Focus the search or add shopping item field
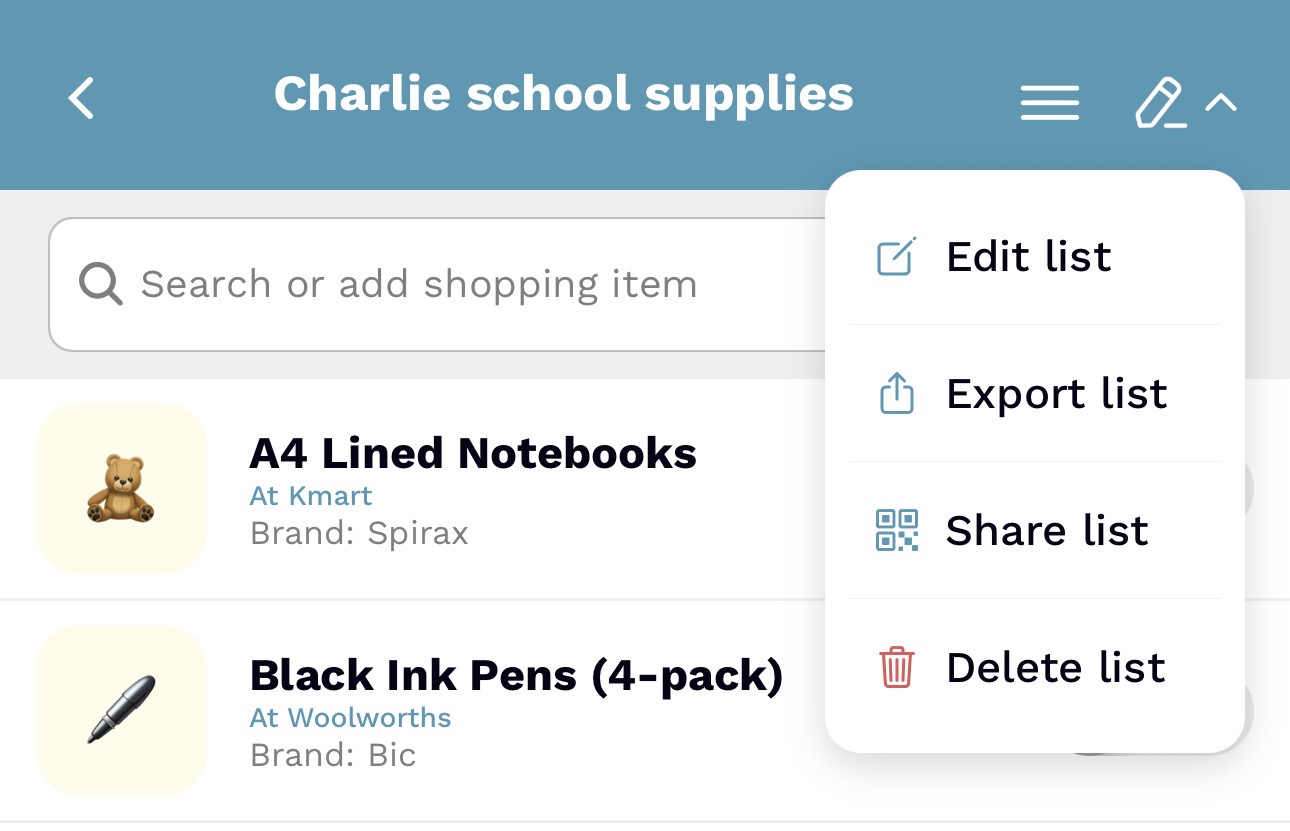Image resolution: width=1290 pixels, height=831 pixels. (x=440, y=285)
